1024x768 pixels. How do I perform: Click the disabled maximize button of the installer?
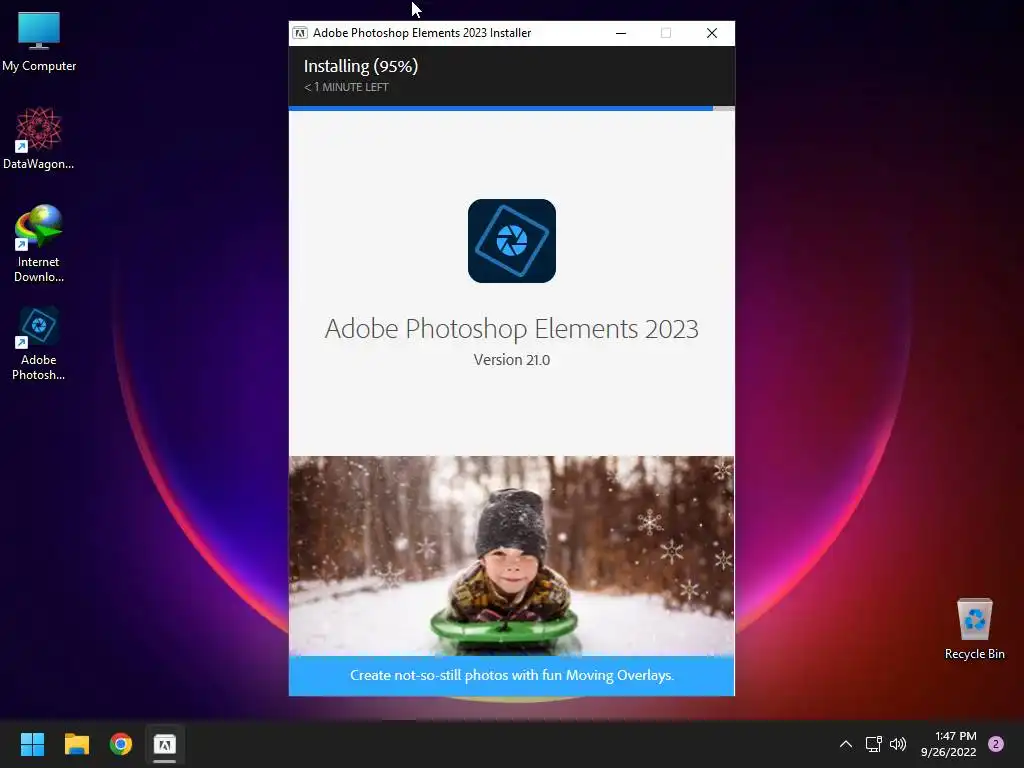coord(665,33)
